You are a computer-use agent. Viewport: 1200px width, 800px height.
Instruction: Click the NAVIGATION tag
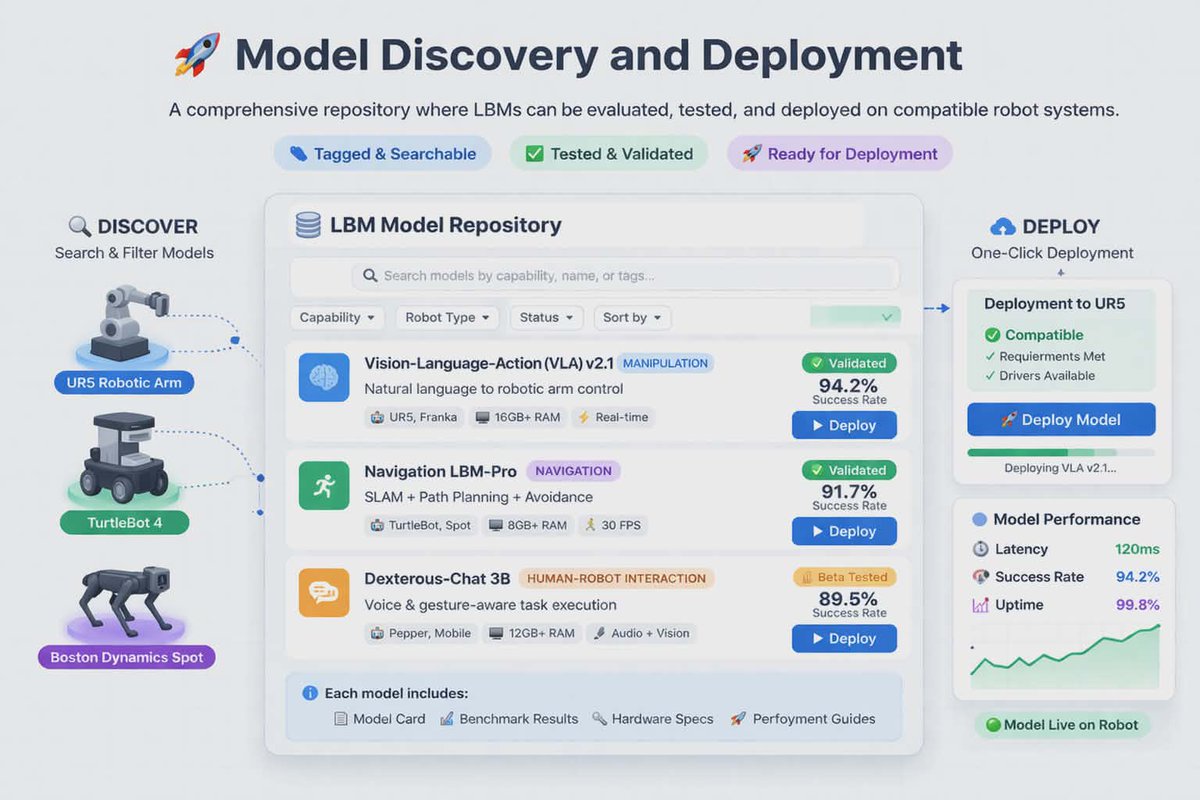(574, 470)
